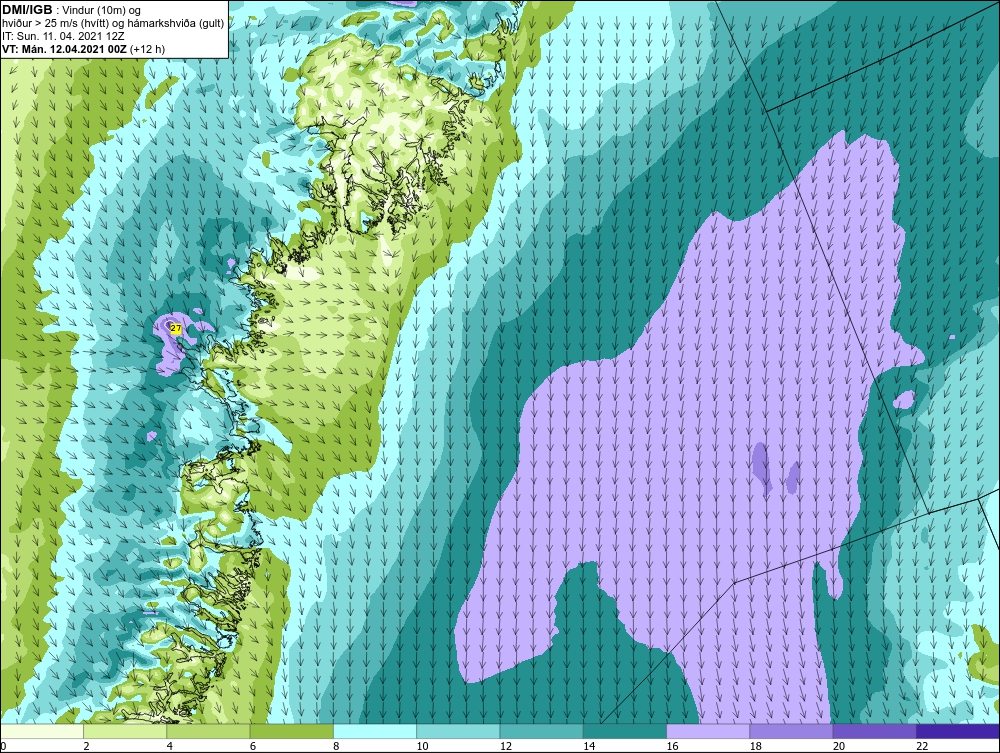Click the DMI/IGB title text

(27, 10)
